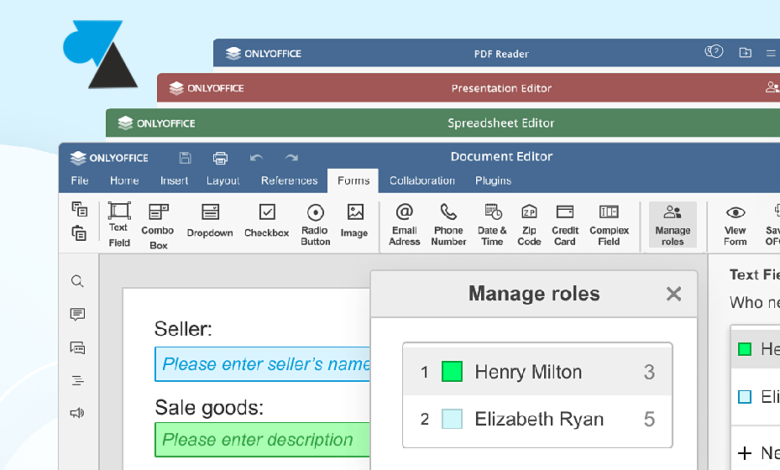Close the Manage roles dialog
The width and height of the screenshot is (780, 470).
pyautogui.click(x=674, y=294)
